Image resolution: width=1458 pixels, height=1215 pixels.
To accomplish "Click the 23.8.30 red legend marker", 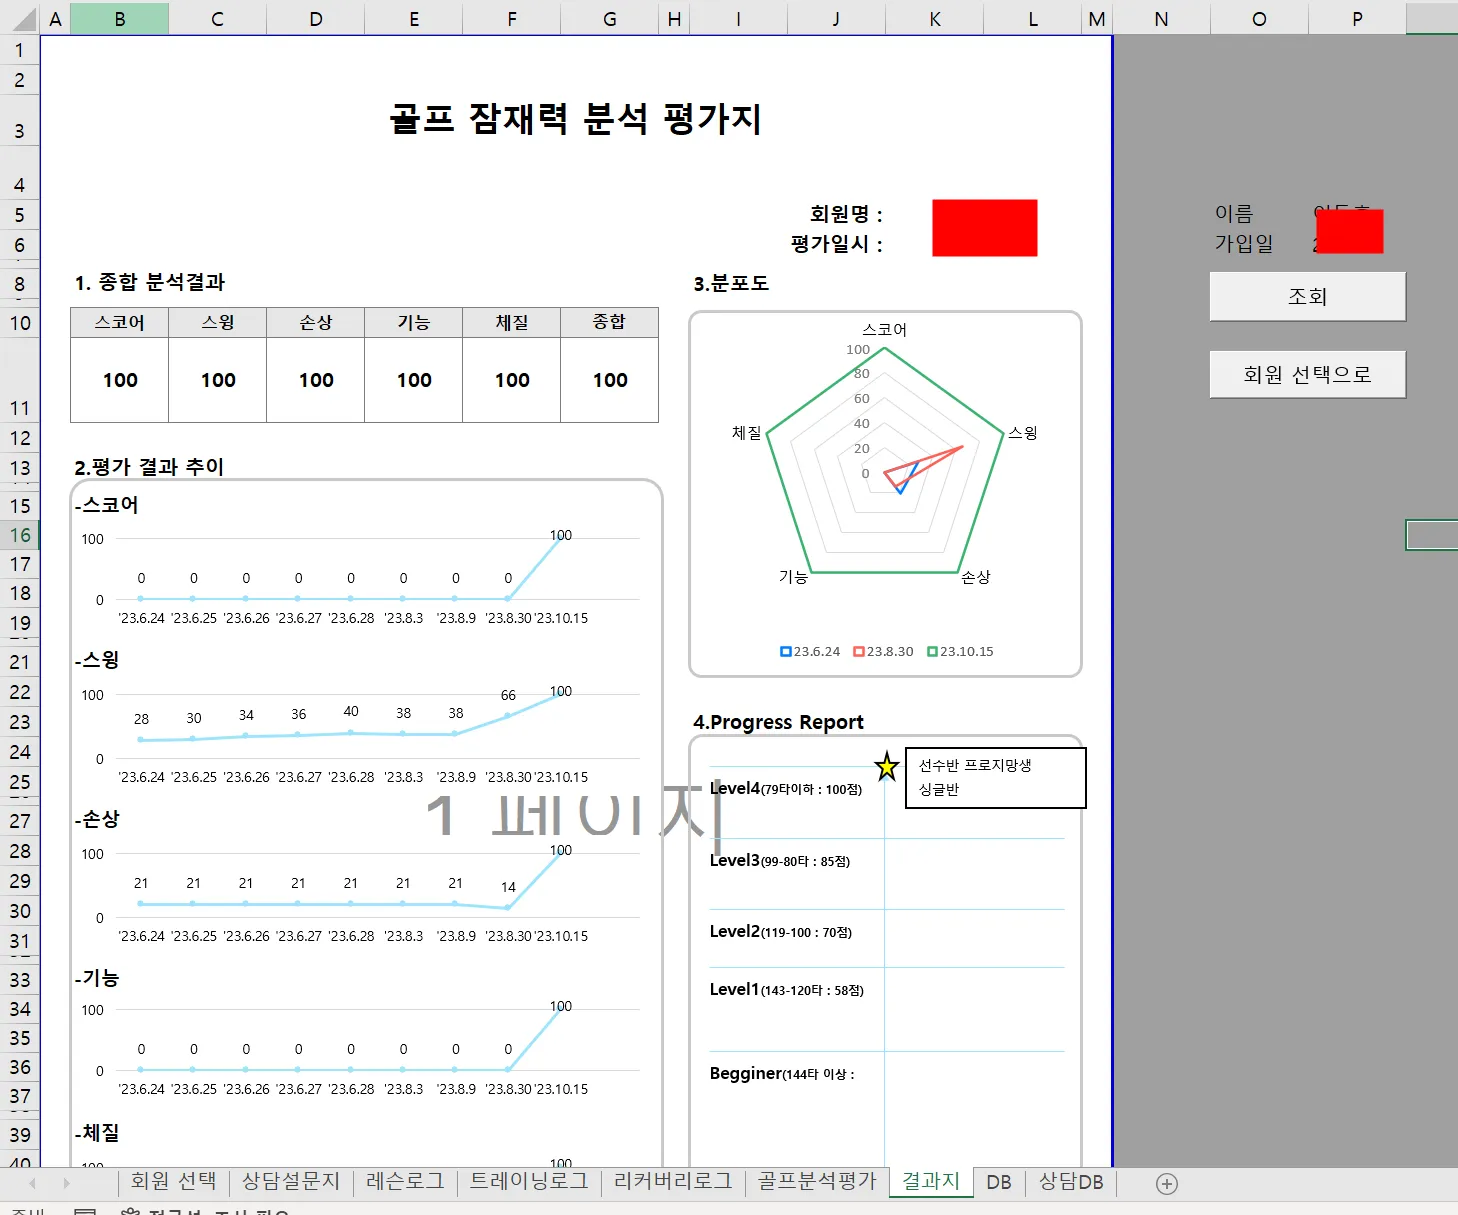I will coord(858,652).
